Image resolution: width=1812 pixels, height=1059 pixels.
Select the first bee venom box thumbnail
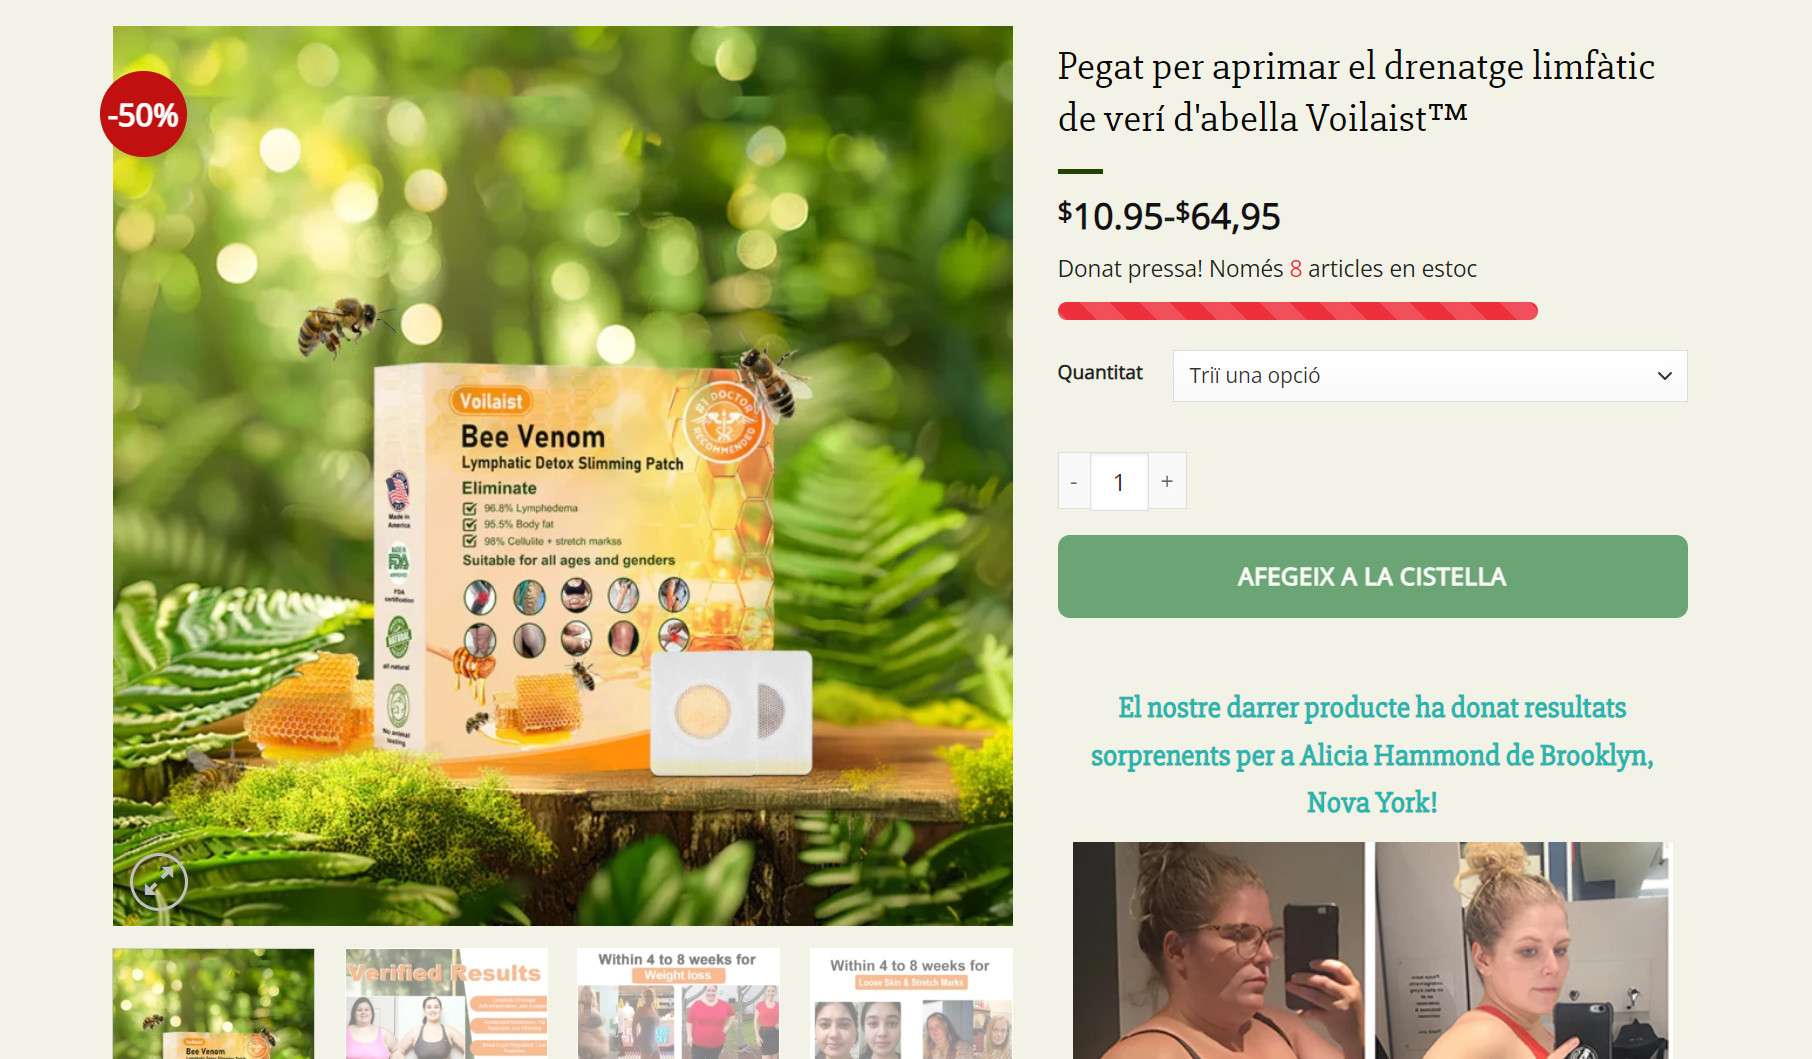(213, 1004)
